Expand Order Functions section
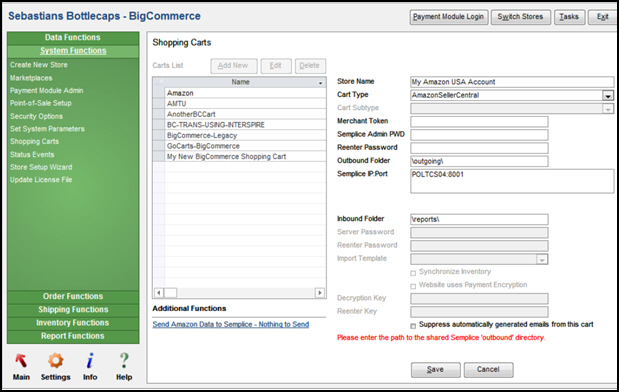 [73, 296]
